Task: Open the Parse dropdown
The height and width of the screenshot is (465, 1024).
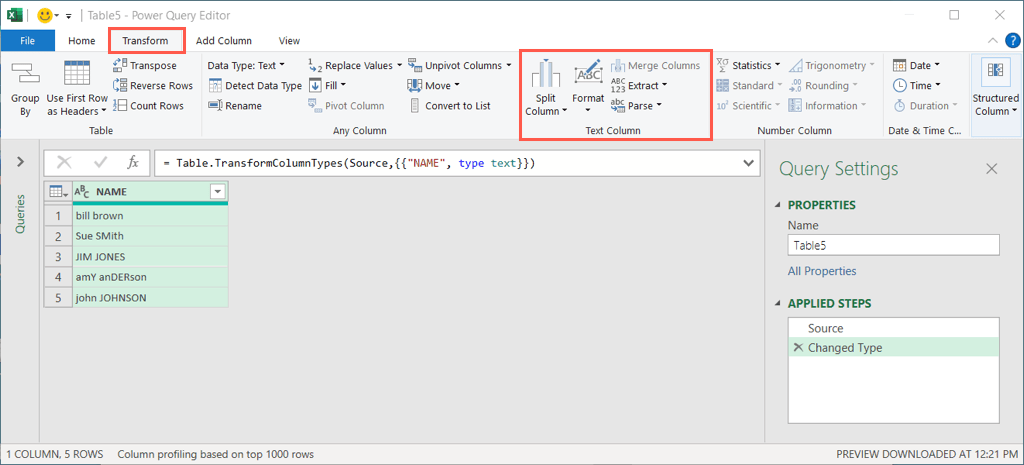Action: [x=637, y=106]
